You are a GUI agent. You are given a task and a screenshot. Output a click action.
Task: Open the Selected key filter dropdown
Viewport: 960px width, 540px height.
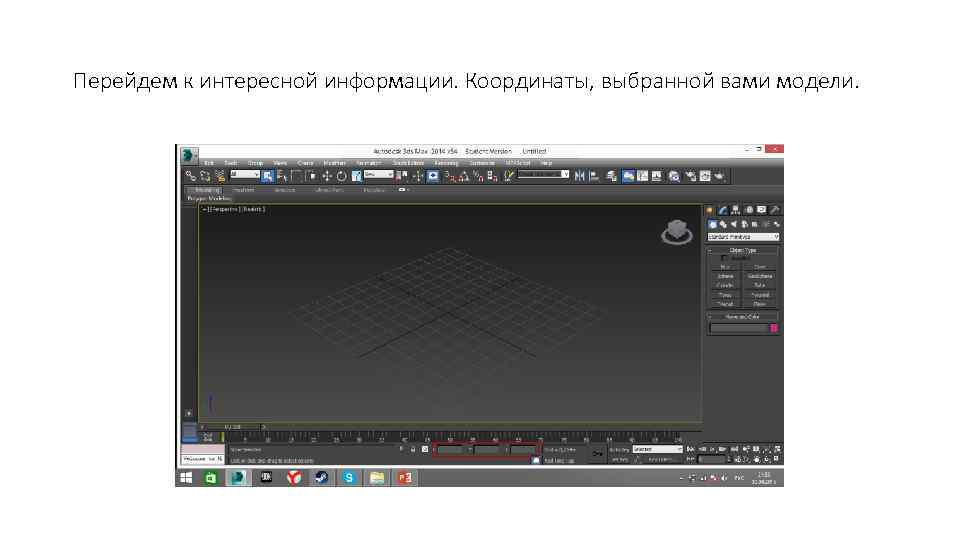(x=657, y=449)
